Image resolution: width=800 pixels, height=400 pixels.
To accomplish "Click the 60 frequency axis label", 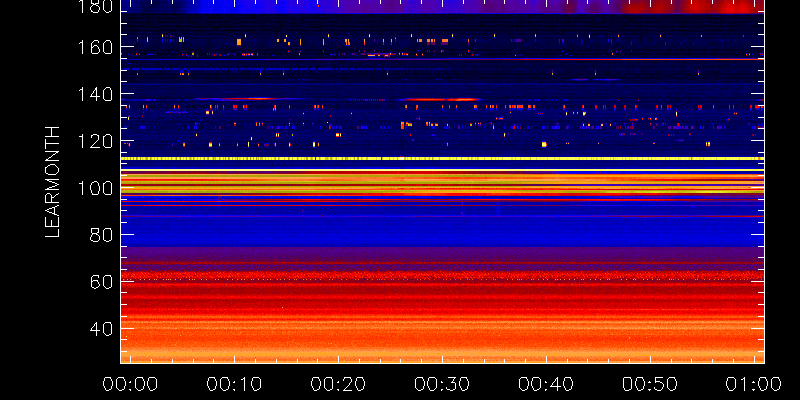I will point(101,282).
